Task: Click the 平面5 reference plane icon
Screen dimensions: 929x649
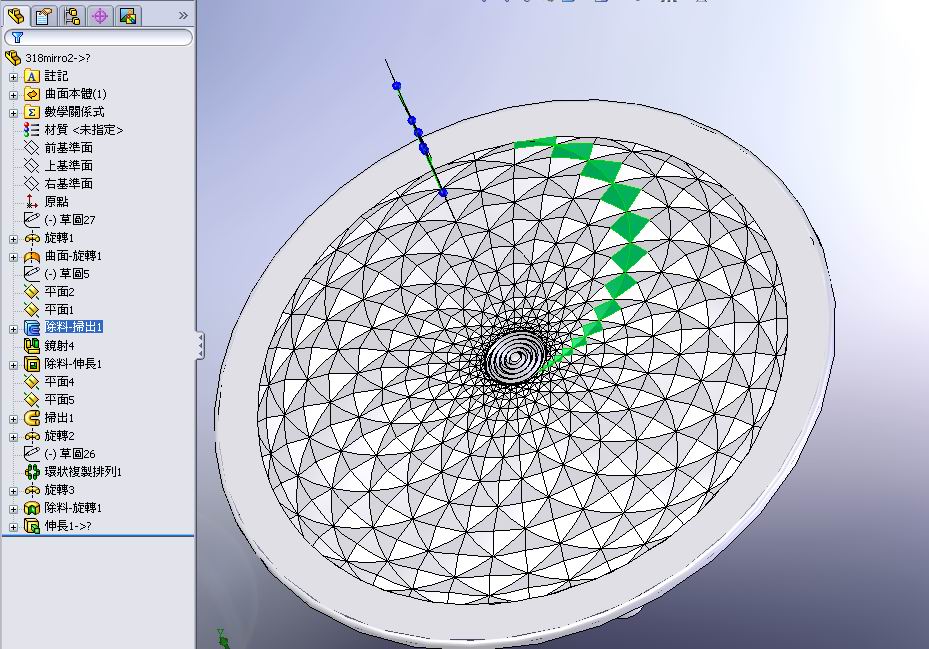Action: [31, 399]
